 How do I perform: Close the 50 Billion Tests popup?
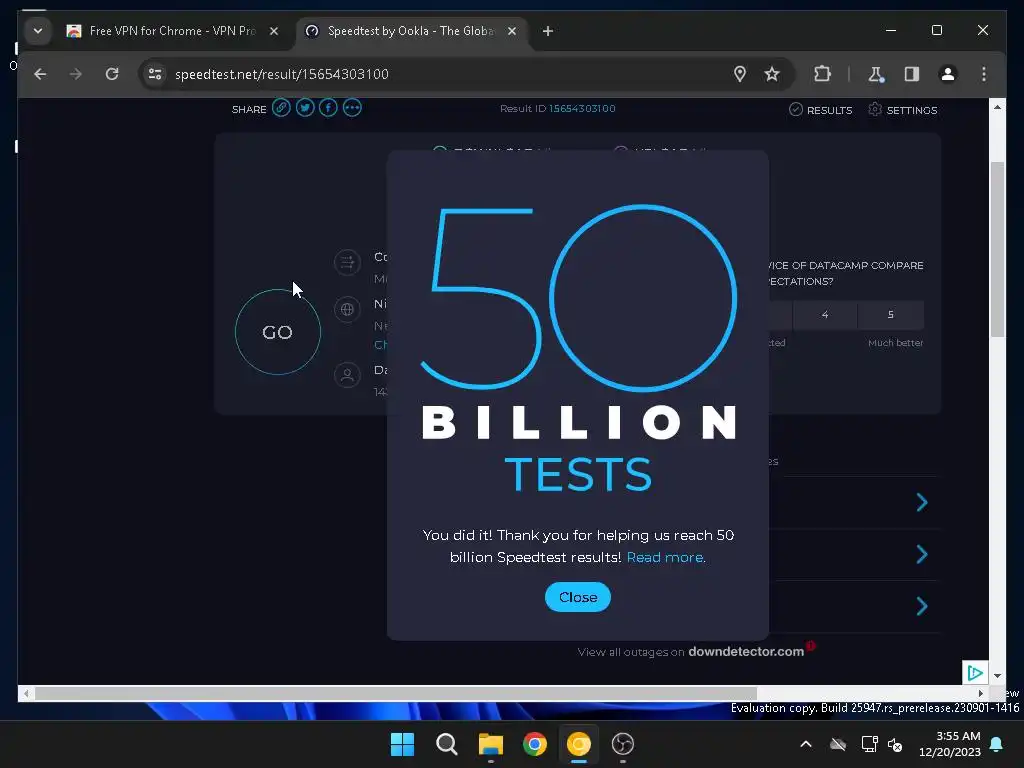pos(577,597)
